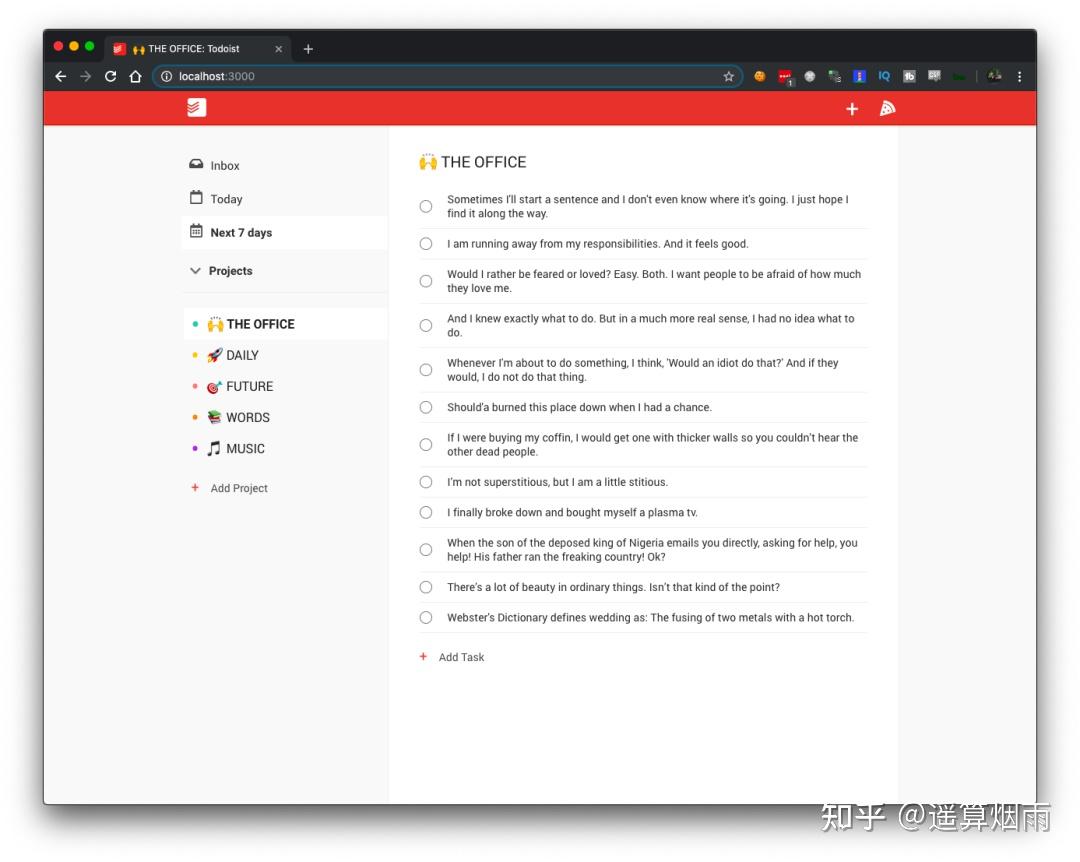Image resolution: width=1080 pixels, height=862 pixels.
Task: Collapse the Projects section chevron
Action: tap(195, 270)
